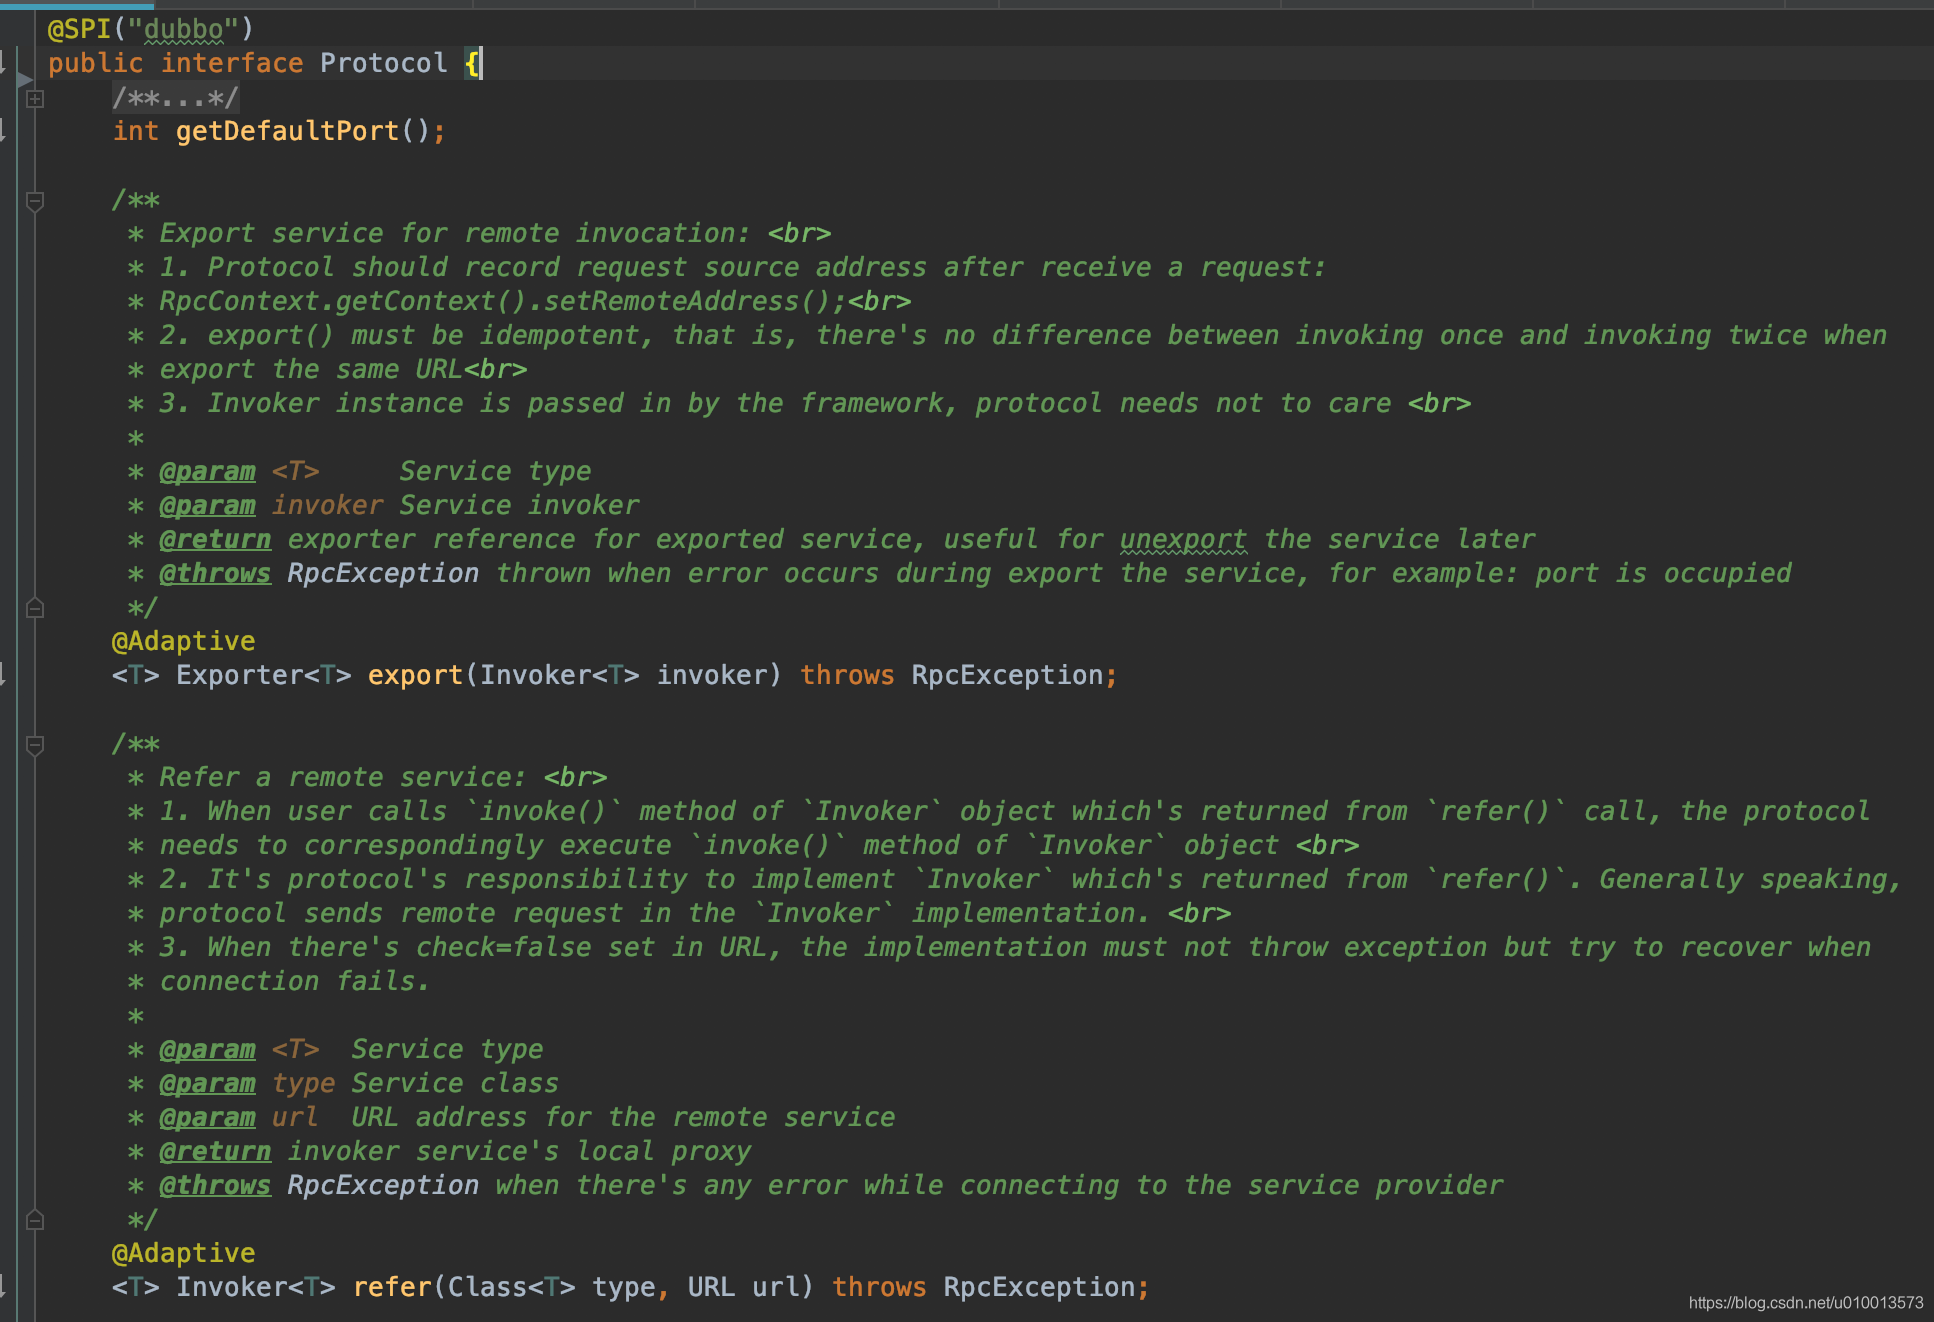Click gutter implementation icon beside refer method line

(3, 1287)
